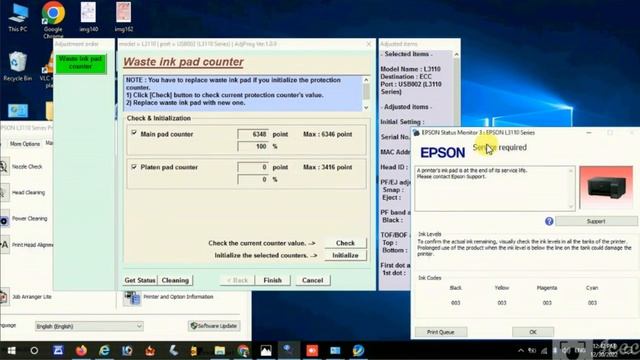Show hidden system tray icons
640x360 pixels.
521,351
